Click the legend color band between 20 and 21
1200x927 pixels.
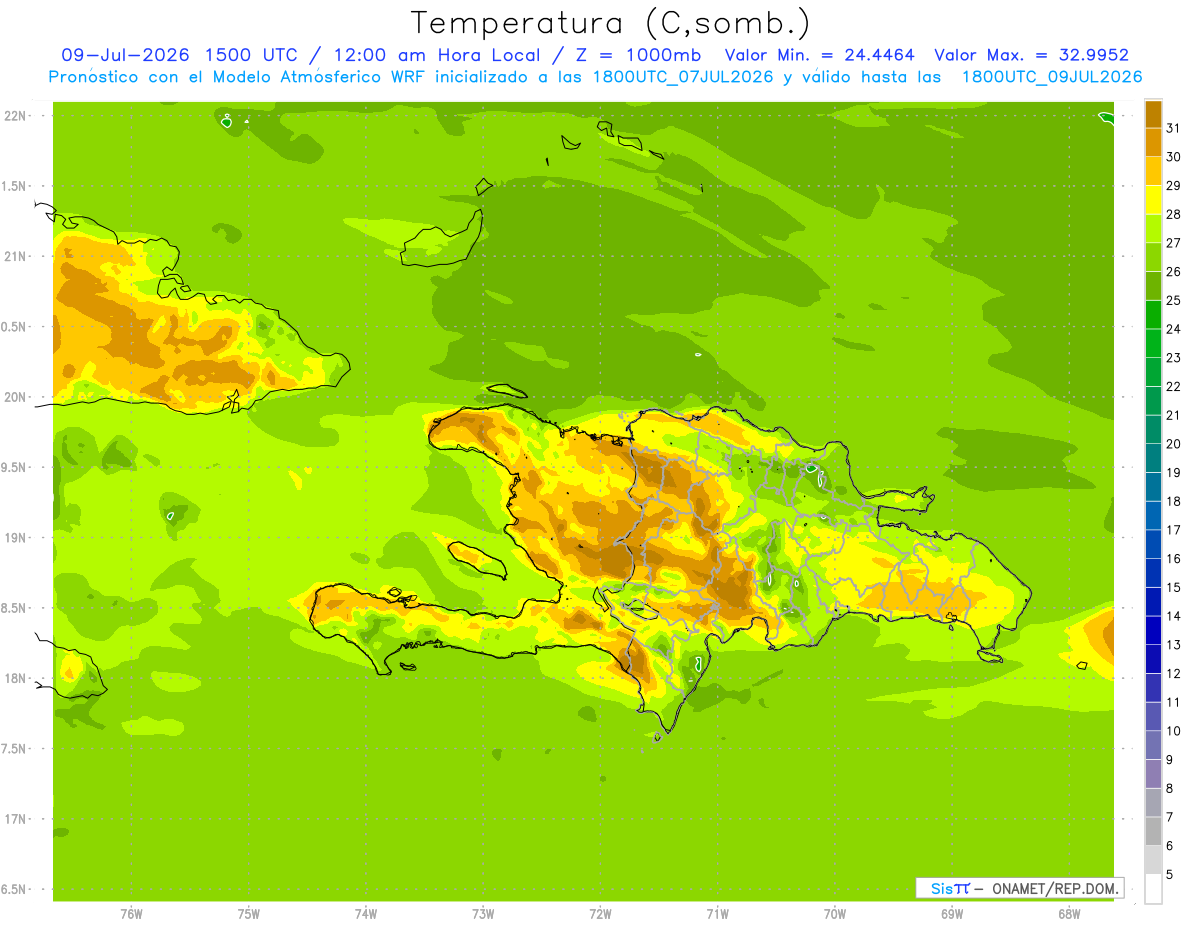pos(1153,429)
